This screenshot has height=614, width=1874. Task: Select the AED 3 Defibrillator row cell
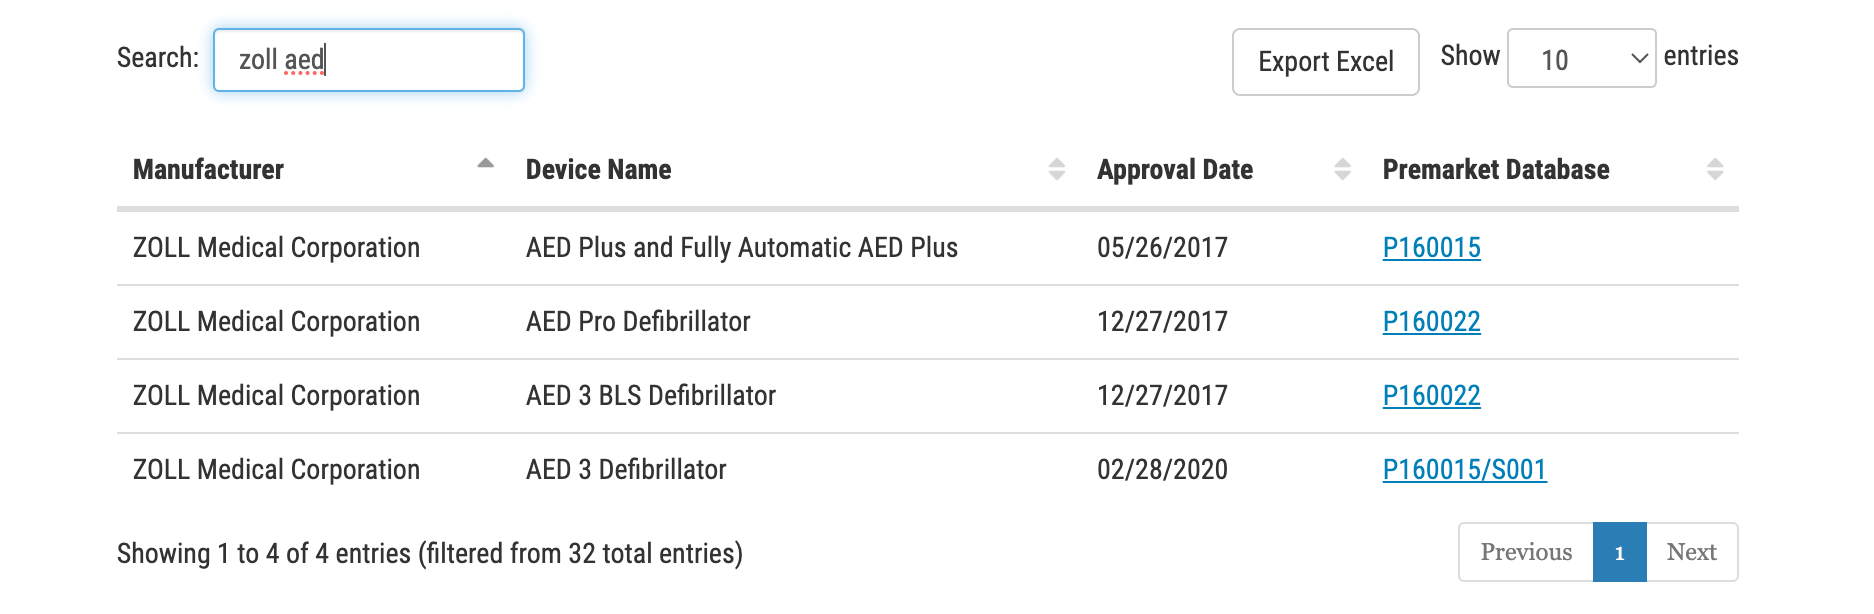(626, 470)
